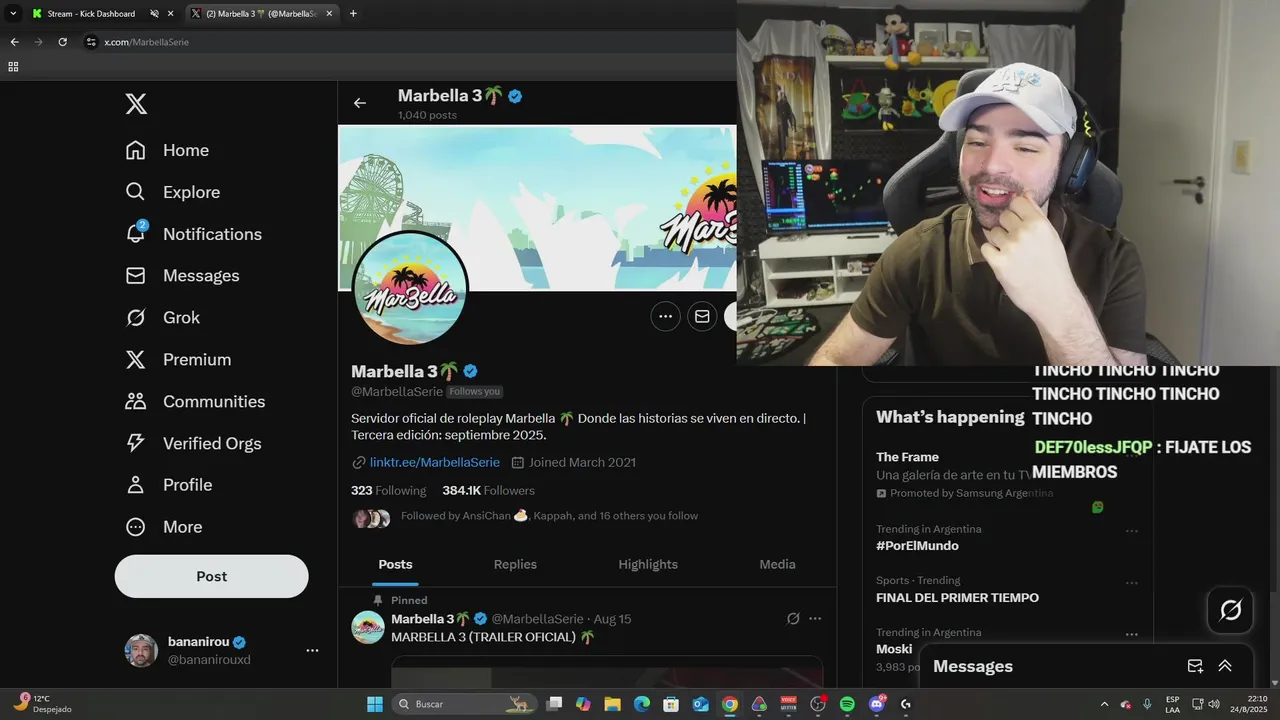Open the taskbar volume control
1280x720 pixels.
[1214, 704]
